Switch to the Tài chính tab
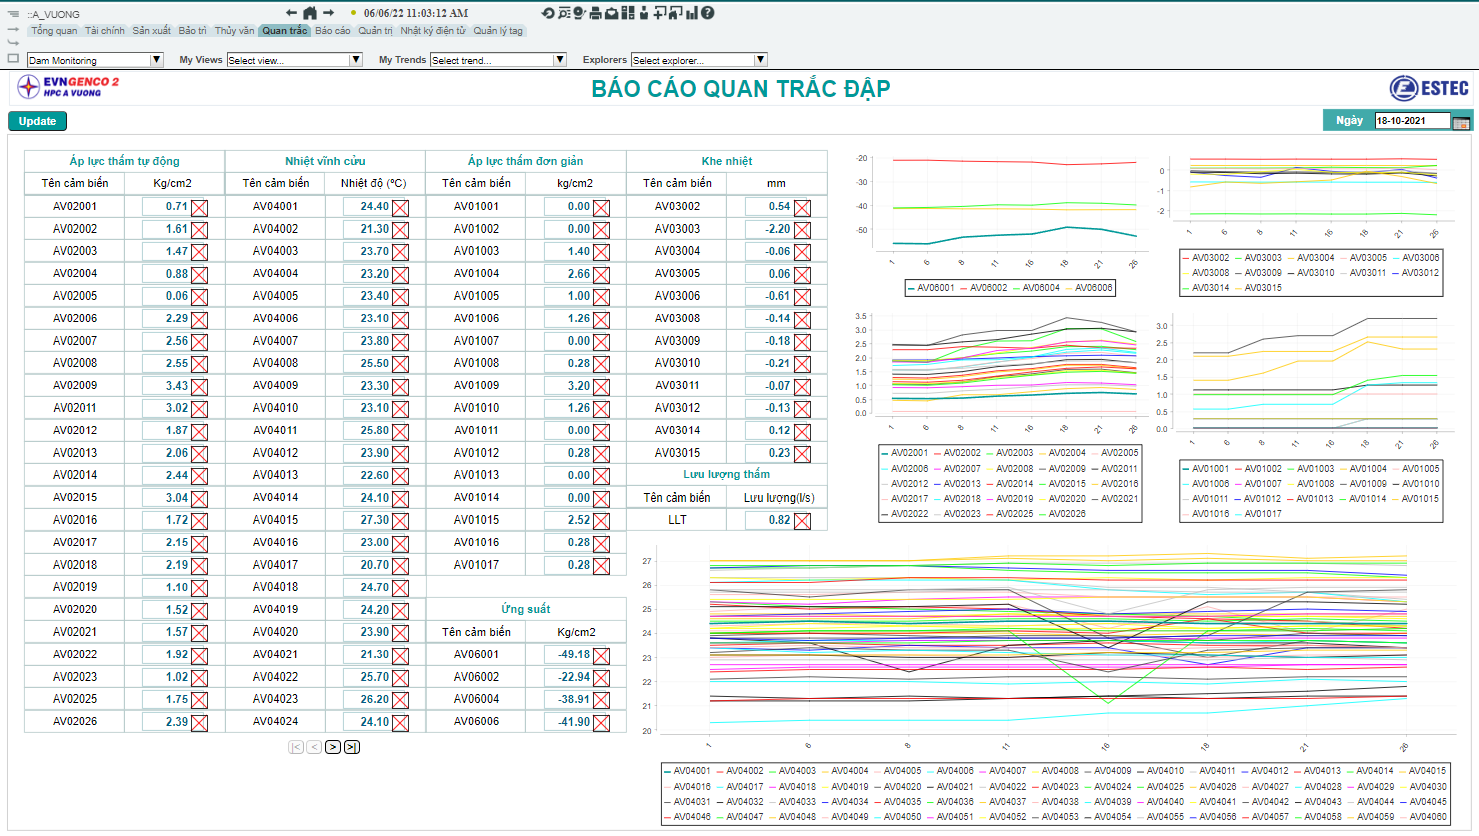This screenshot has height=836, width=1479. pos(105,31)
